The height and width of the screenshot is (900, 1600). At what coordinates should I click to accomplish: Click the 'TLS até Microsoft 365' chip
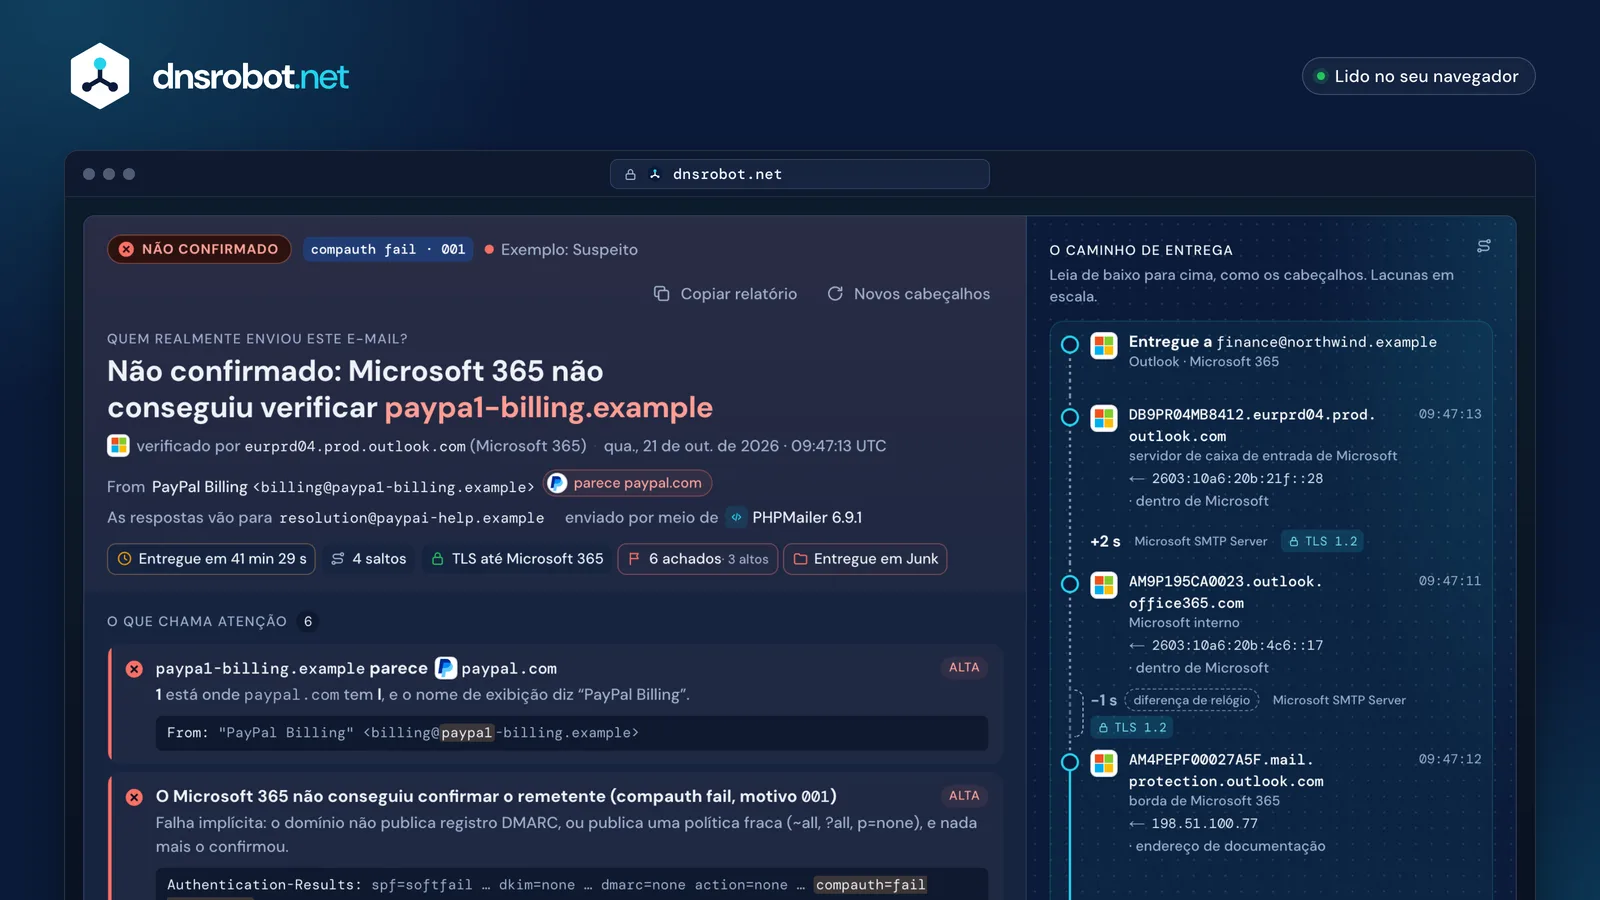pos(517,559)
